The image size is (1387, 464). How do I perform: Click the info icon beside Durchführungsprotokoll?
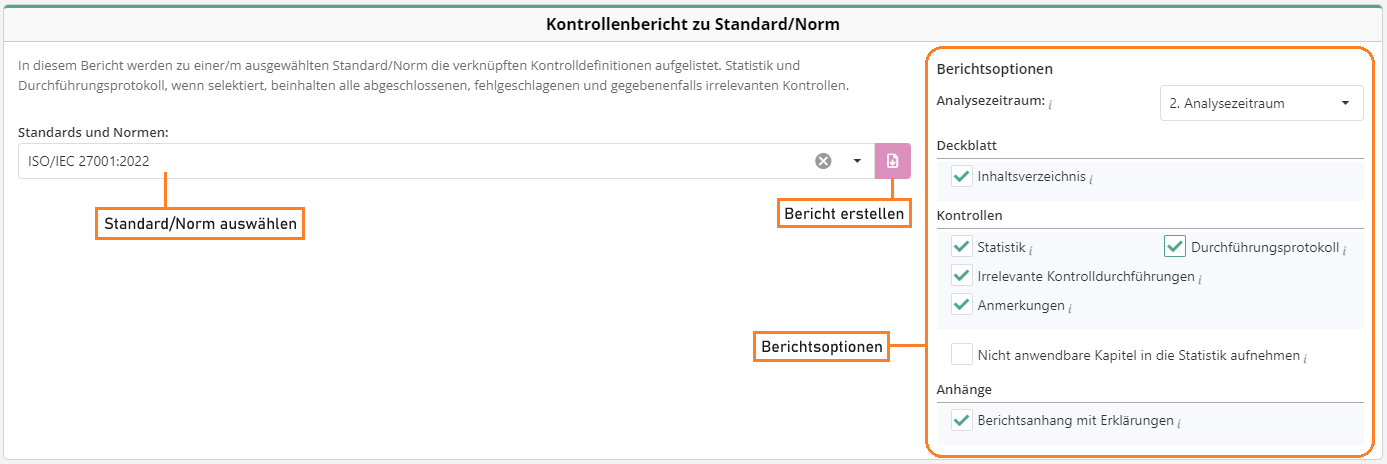pyautogui.click(x=1344, y=249)
